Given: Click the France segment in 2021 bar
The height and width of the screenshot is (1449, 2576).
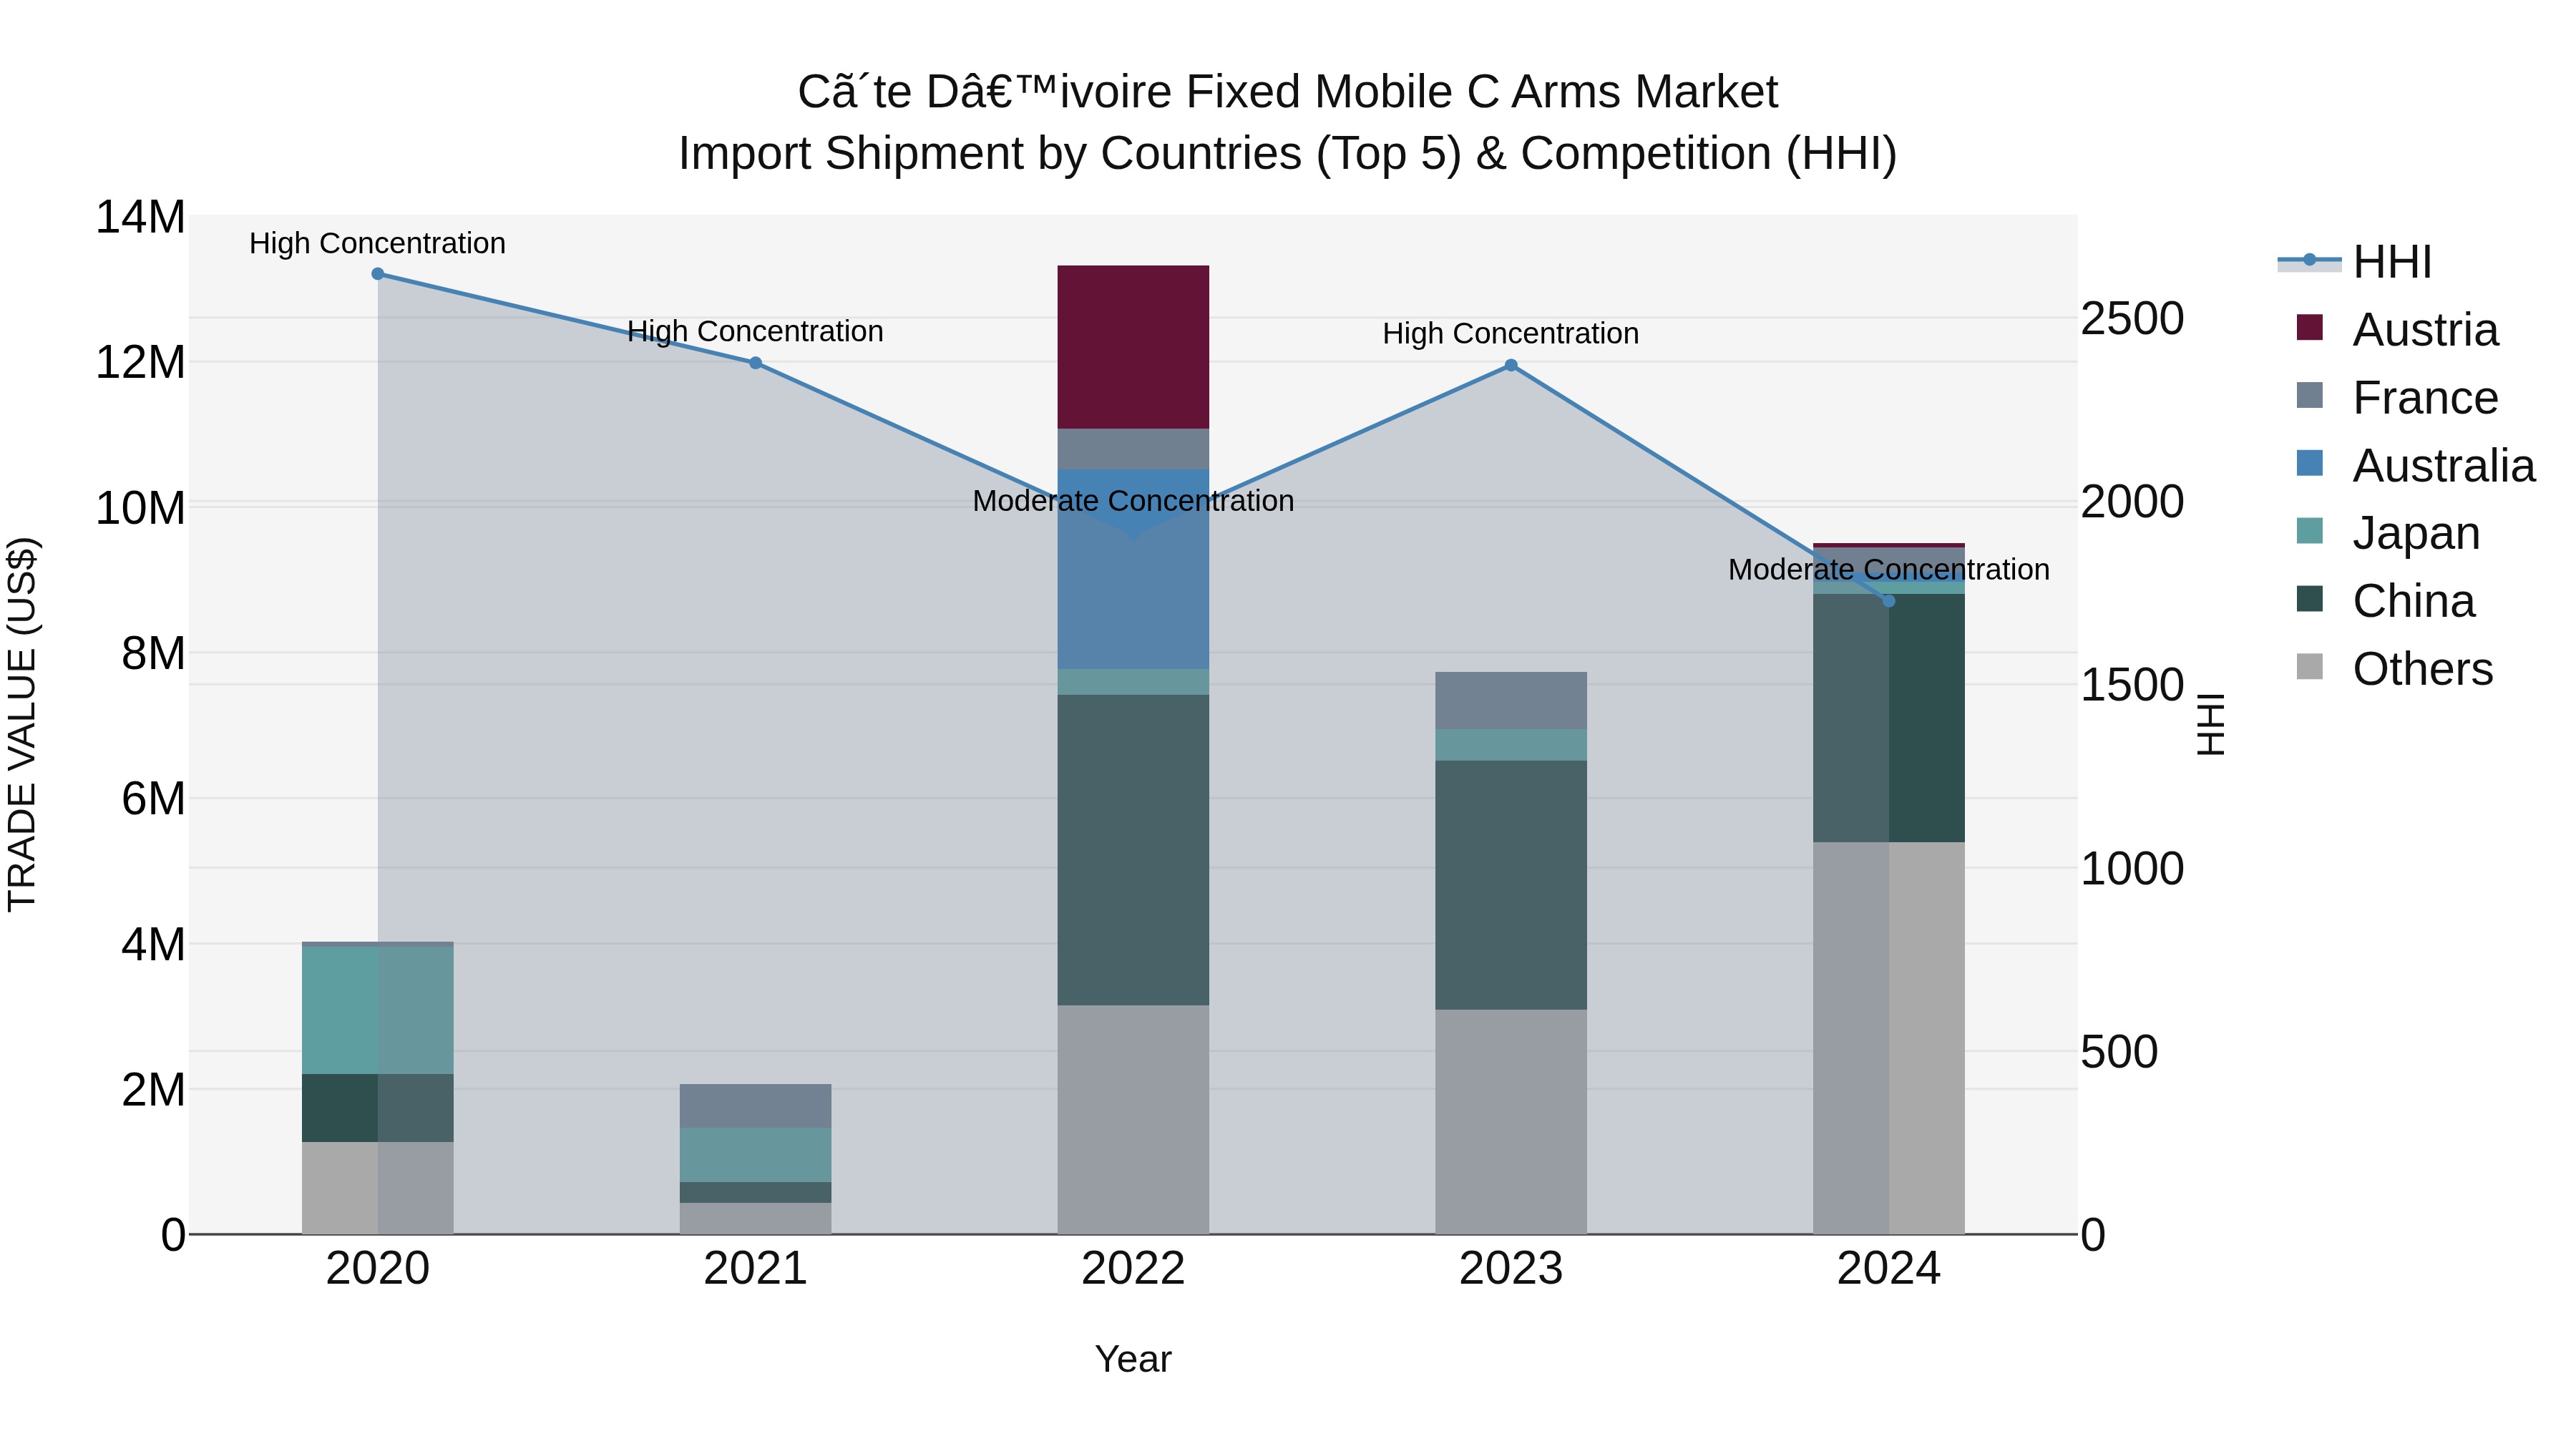Looking at the screenshot, I should [756, 1106].
